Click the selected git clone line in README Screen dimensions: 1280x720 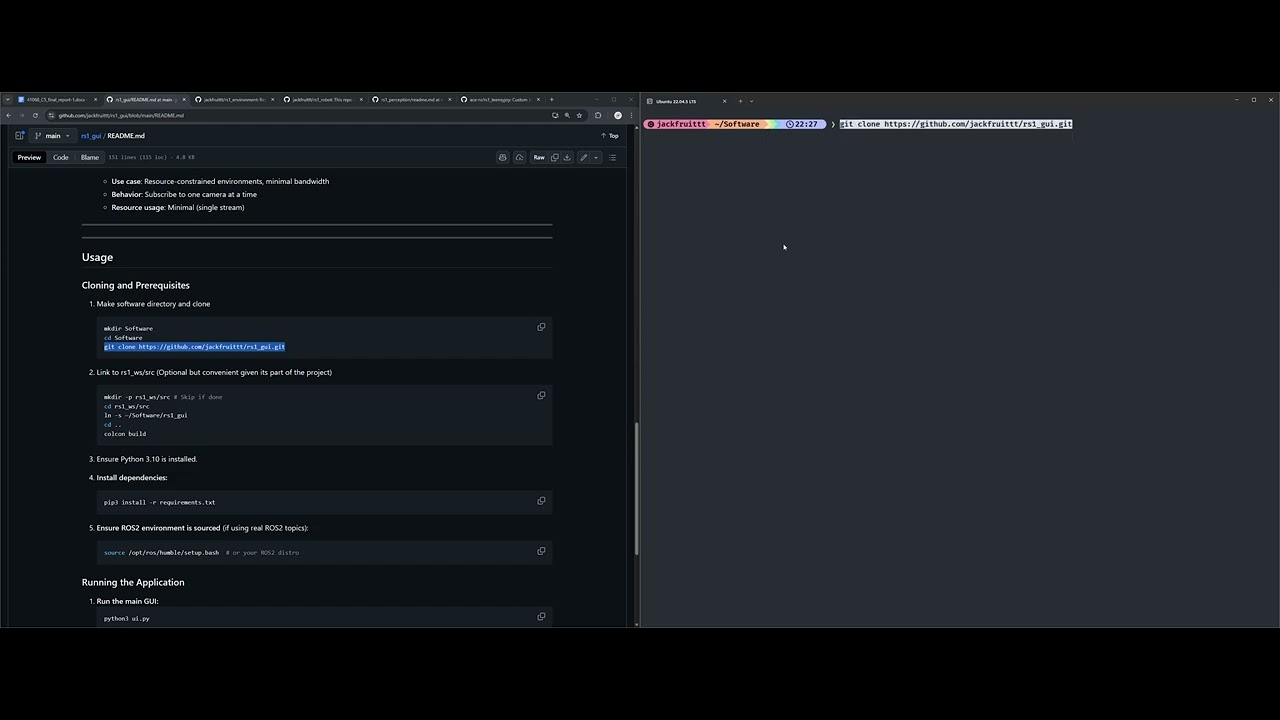tap(194, 347)
